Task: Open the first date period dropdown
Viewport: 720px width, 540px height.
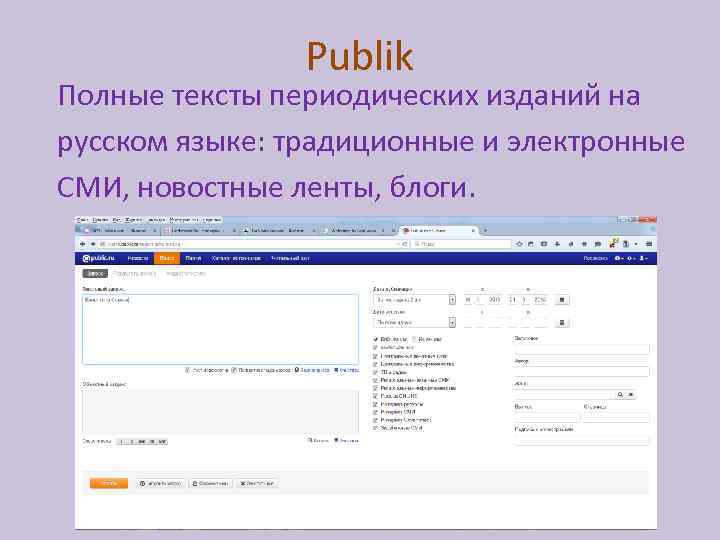Action: tap(414, 300)
